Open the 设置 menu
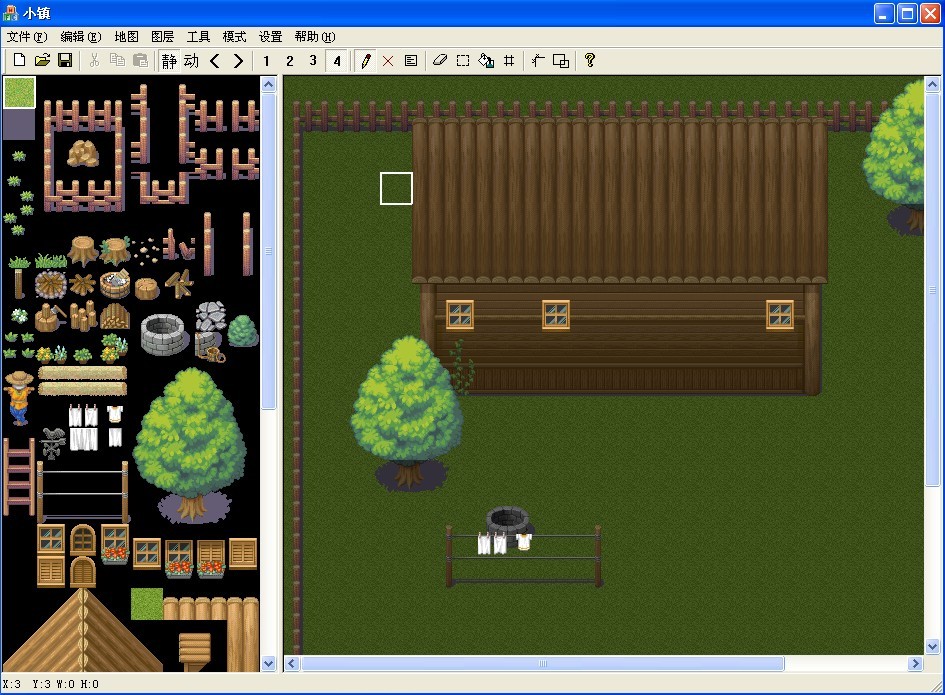 [x=271, y=37]
